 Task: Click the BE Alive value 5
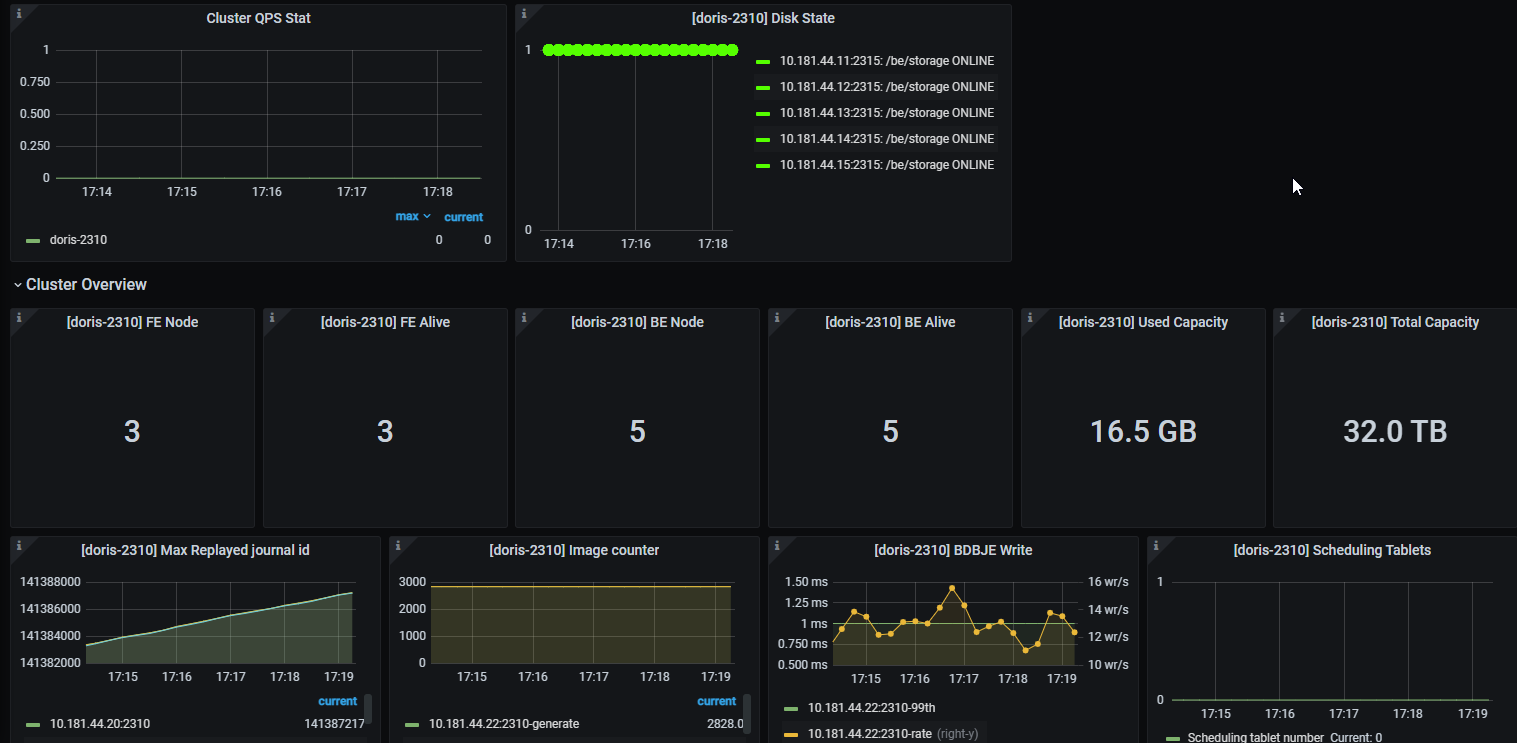tap(890, 431)
